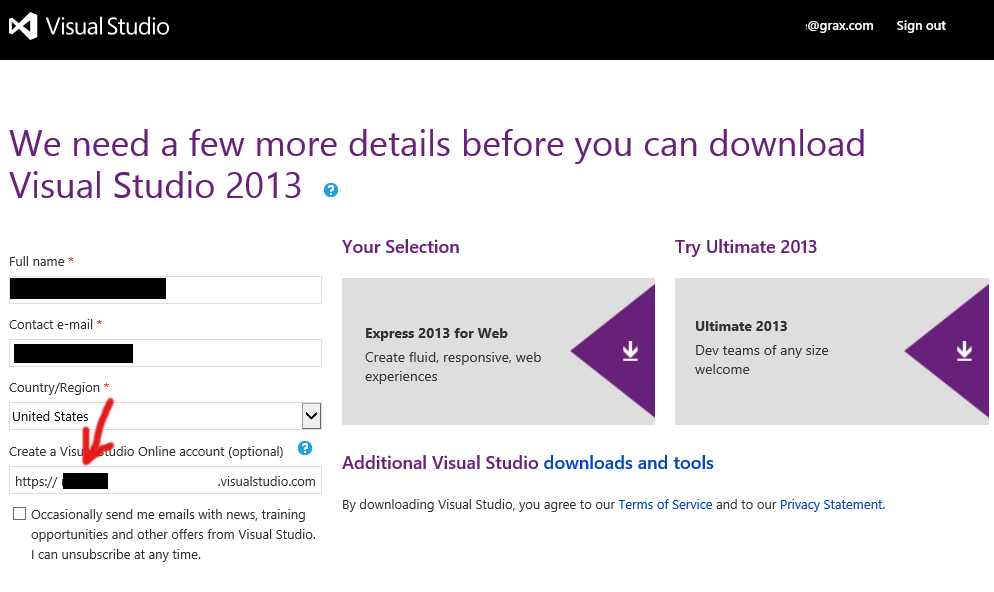
Task: Click the Visual Studio wordmark text
Action: click(108, 26)
